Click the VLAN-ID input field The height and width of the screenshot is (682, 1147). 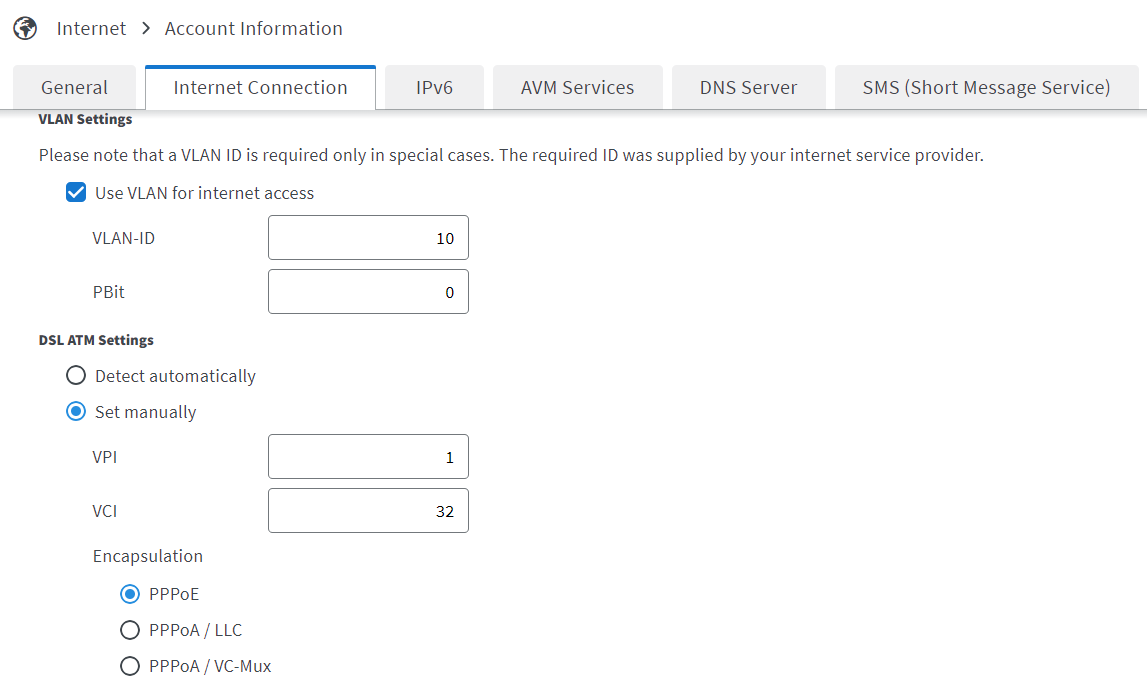point(368,238)
